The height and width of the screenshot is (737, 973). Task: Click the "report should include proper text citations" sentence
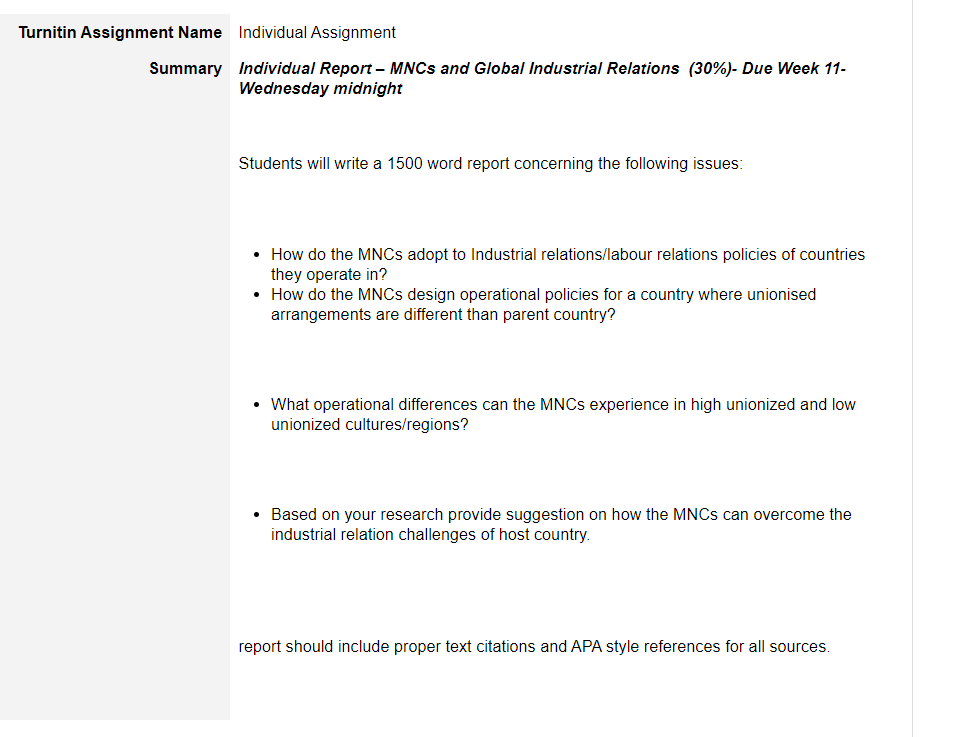pyautogui.click(x=534, y=646)
